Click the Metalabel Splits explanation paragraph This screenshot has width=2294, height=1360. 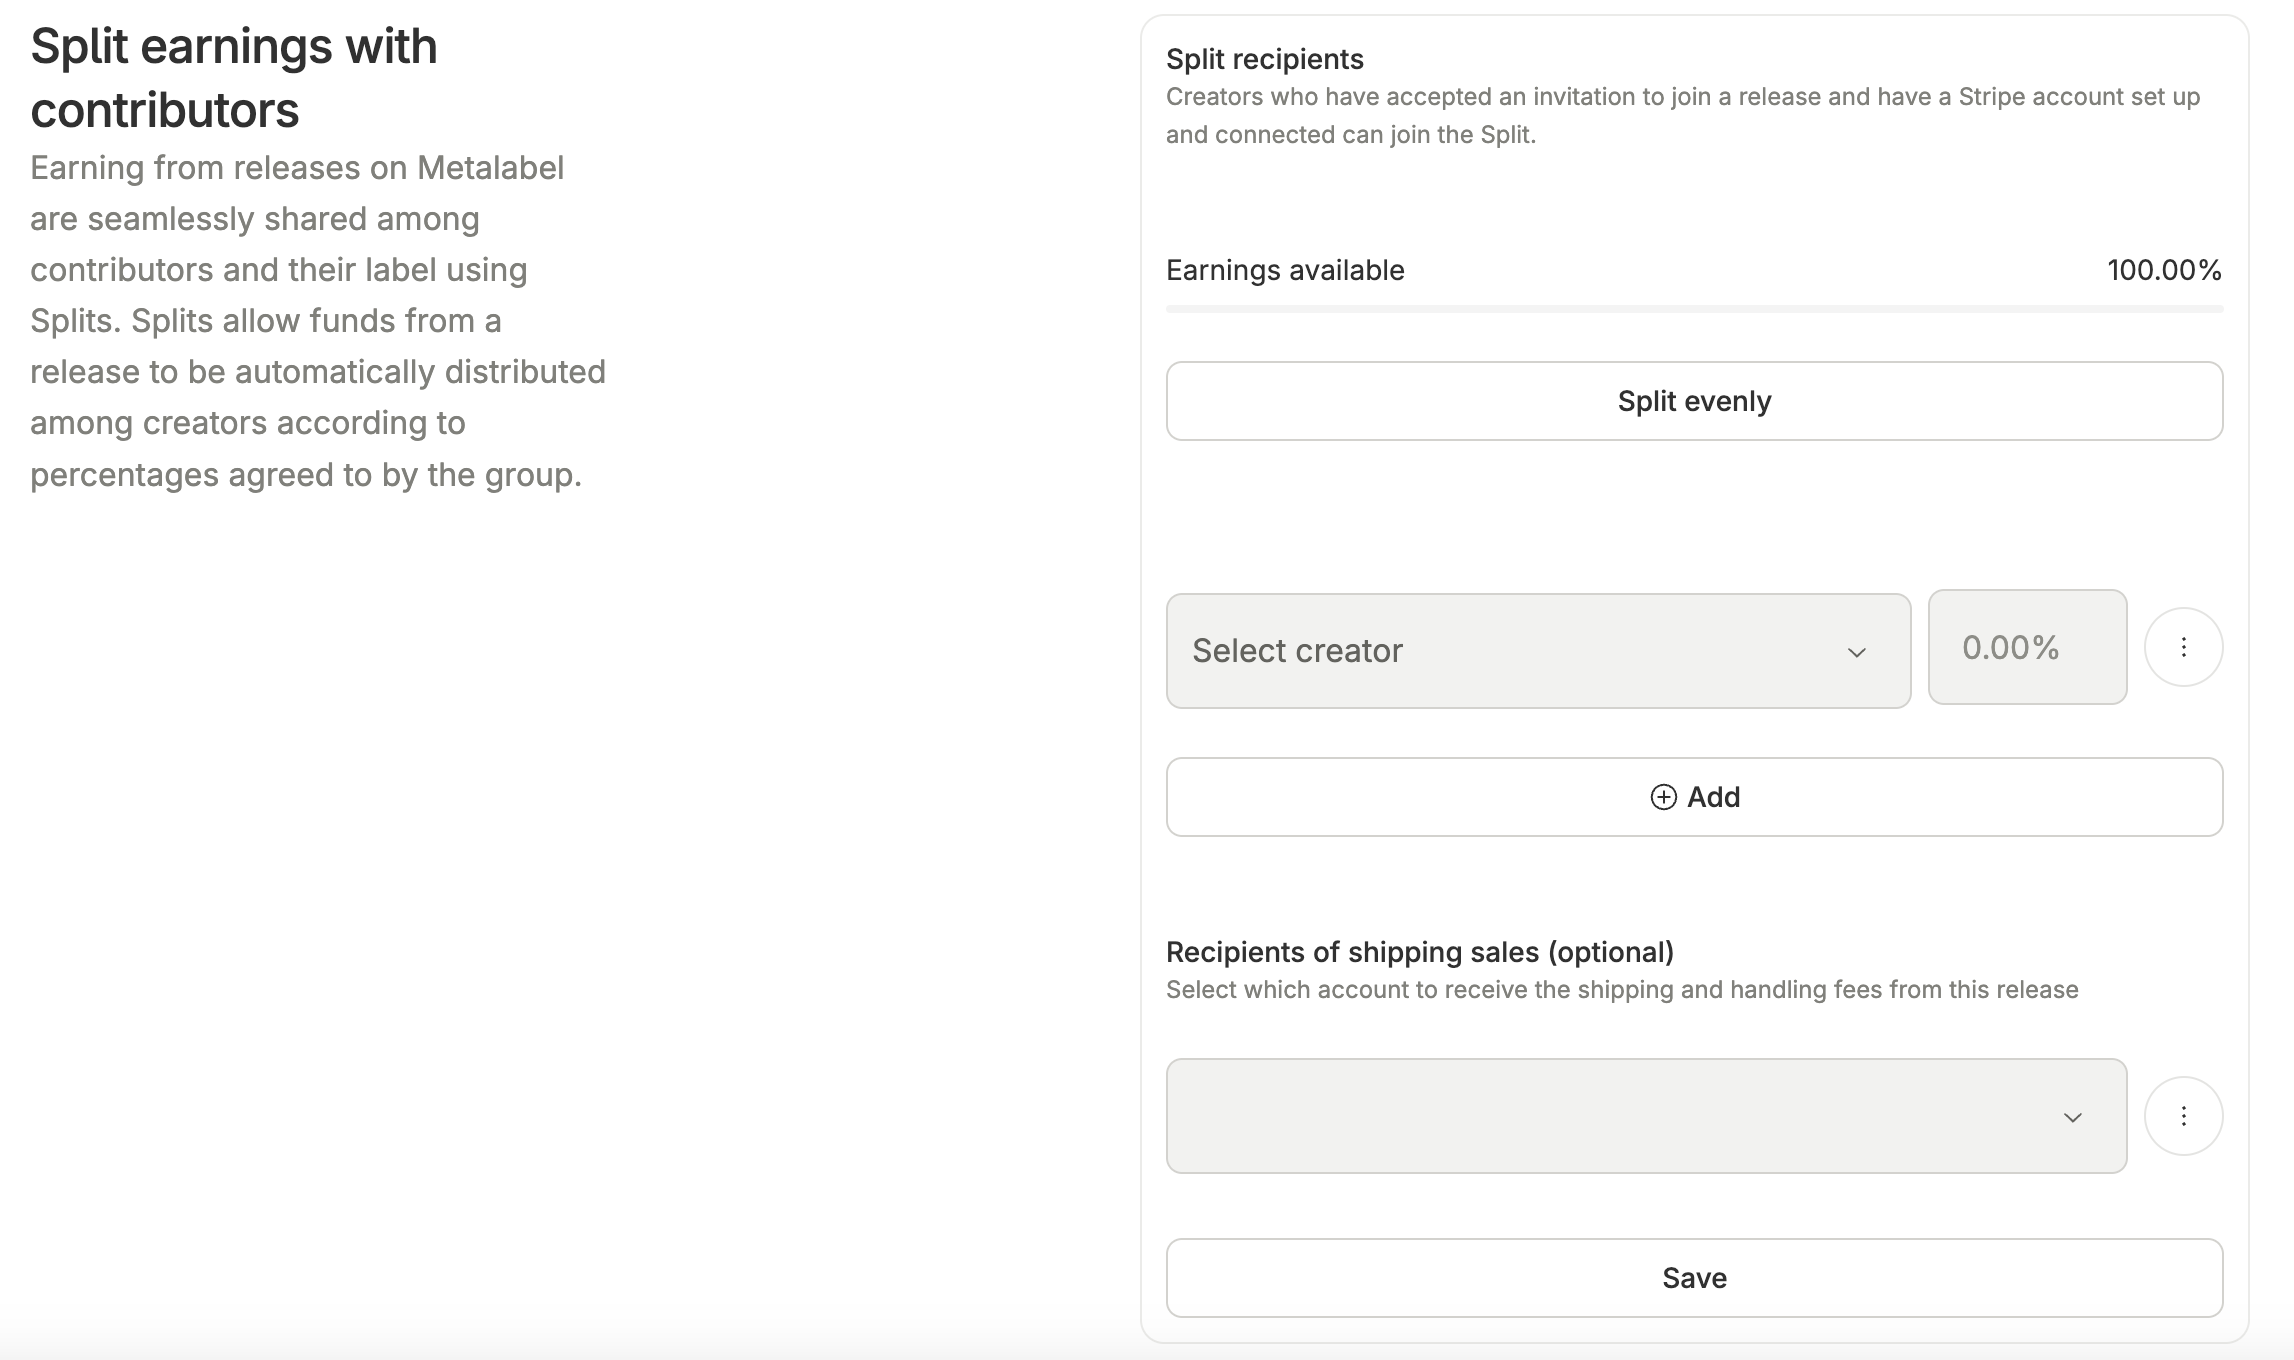pyautogui.click(x=318, y=321)
